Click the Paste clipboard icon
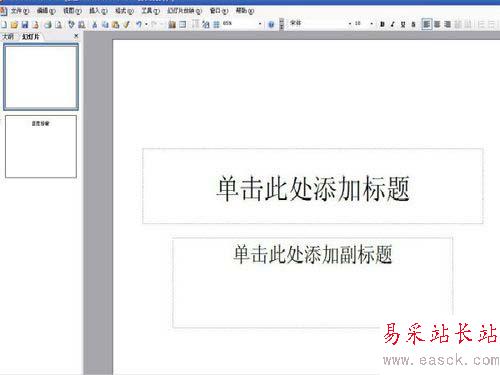Viewport: 500px width, 375px height. (116, 24)
